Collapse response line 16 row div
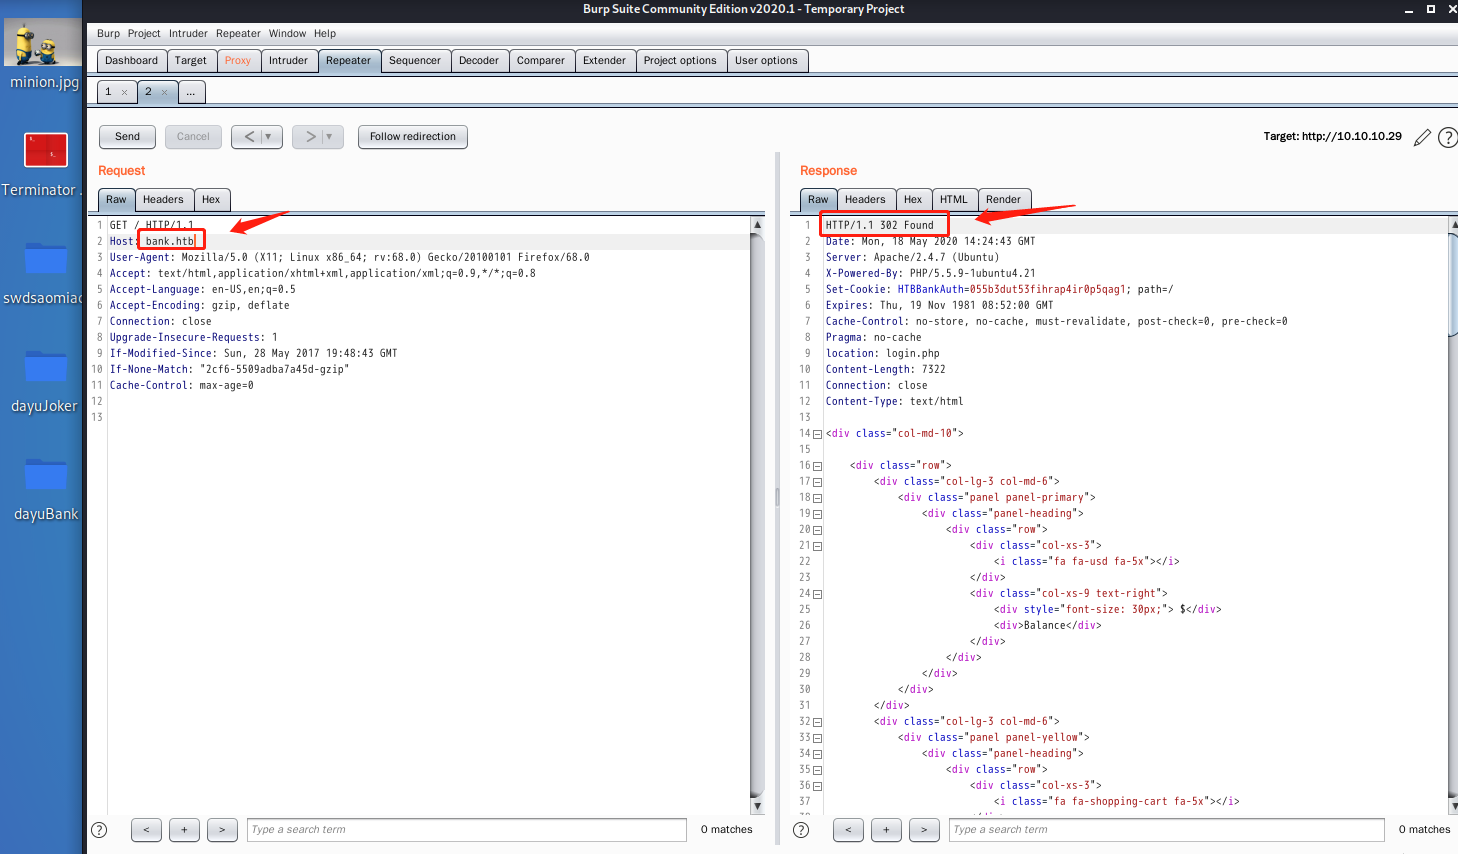The image size is (1458, 854). [x=817, y=466]
